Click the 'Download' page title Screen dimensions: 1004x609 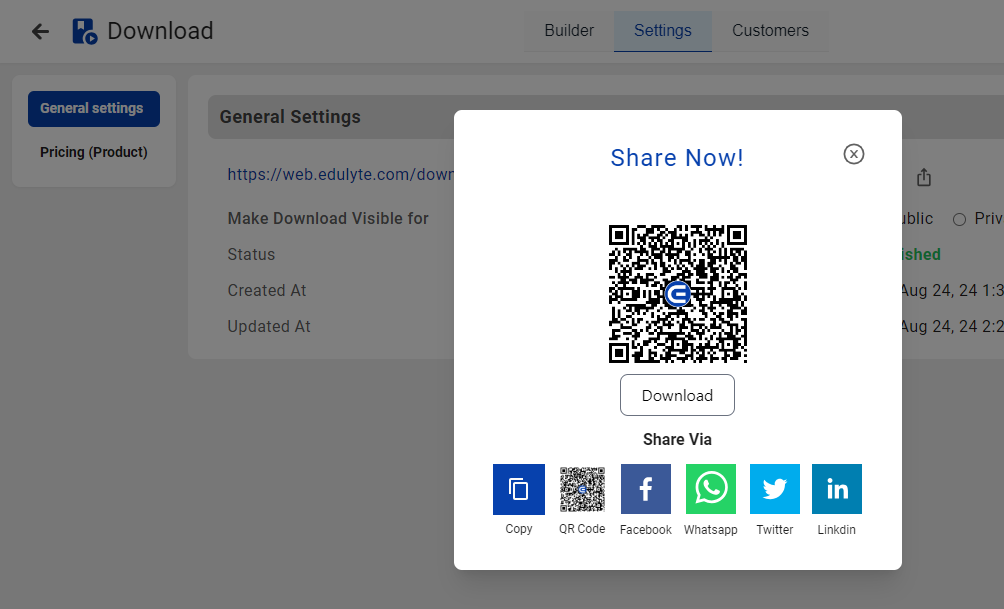click(x=160, y=31)
